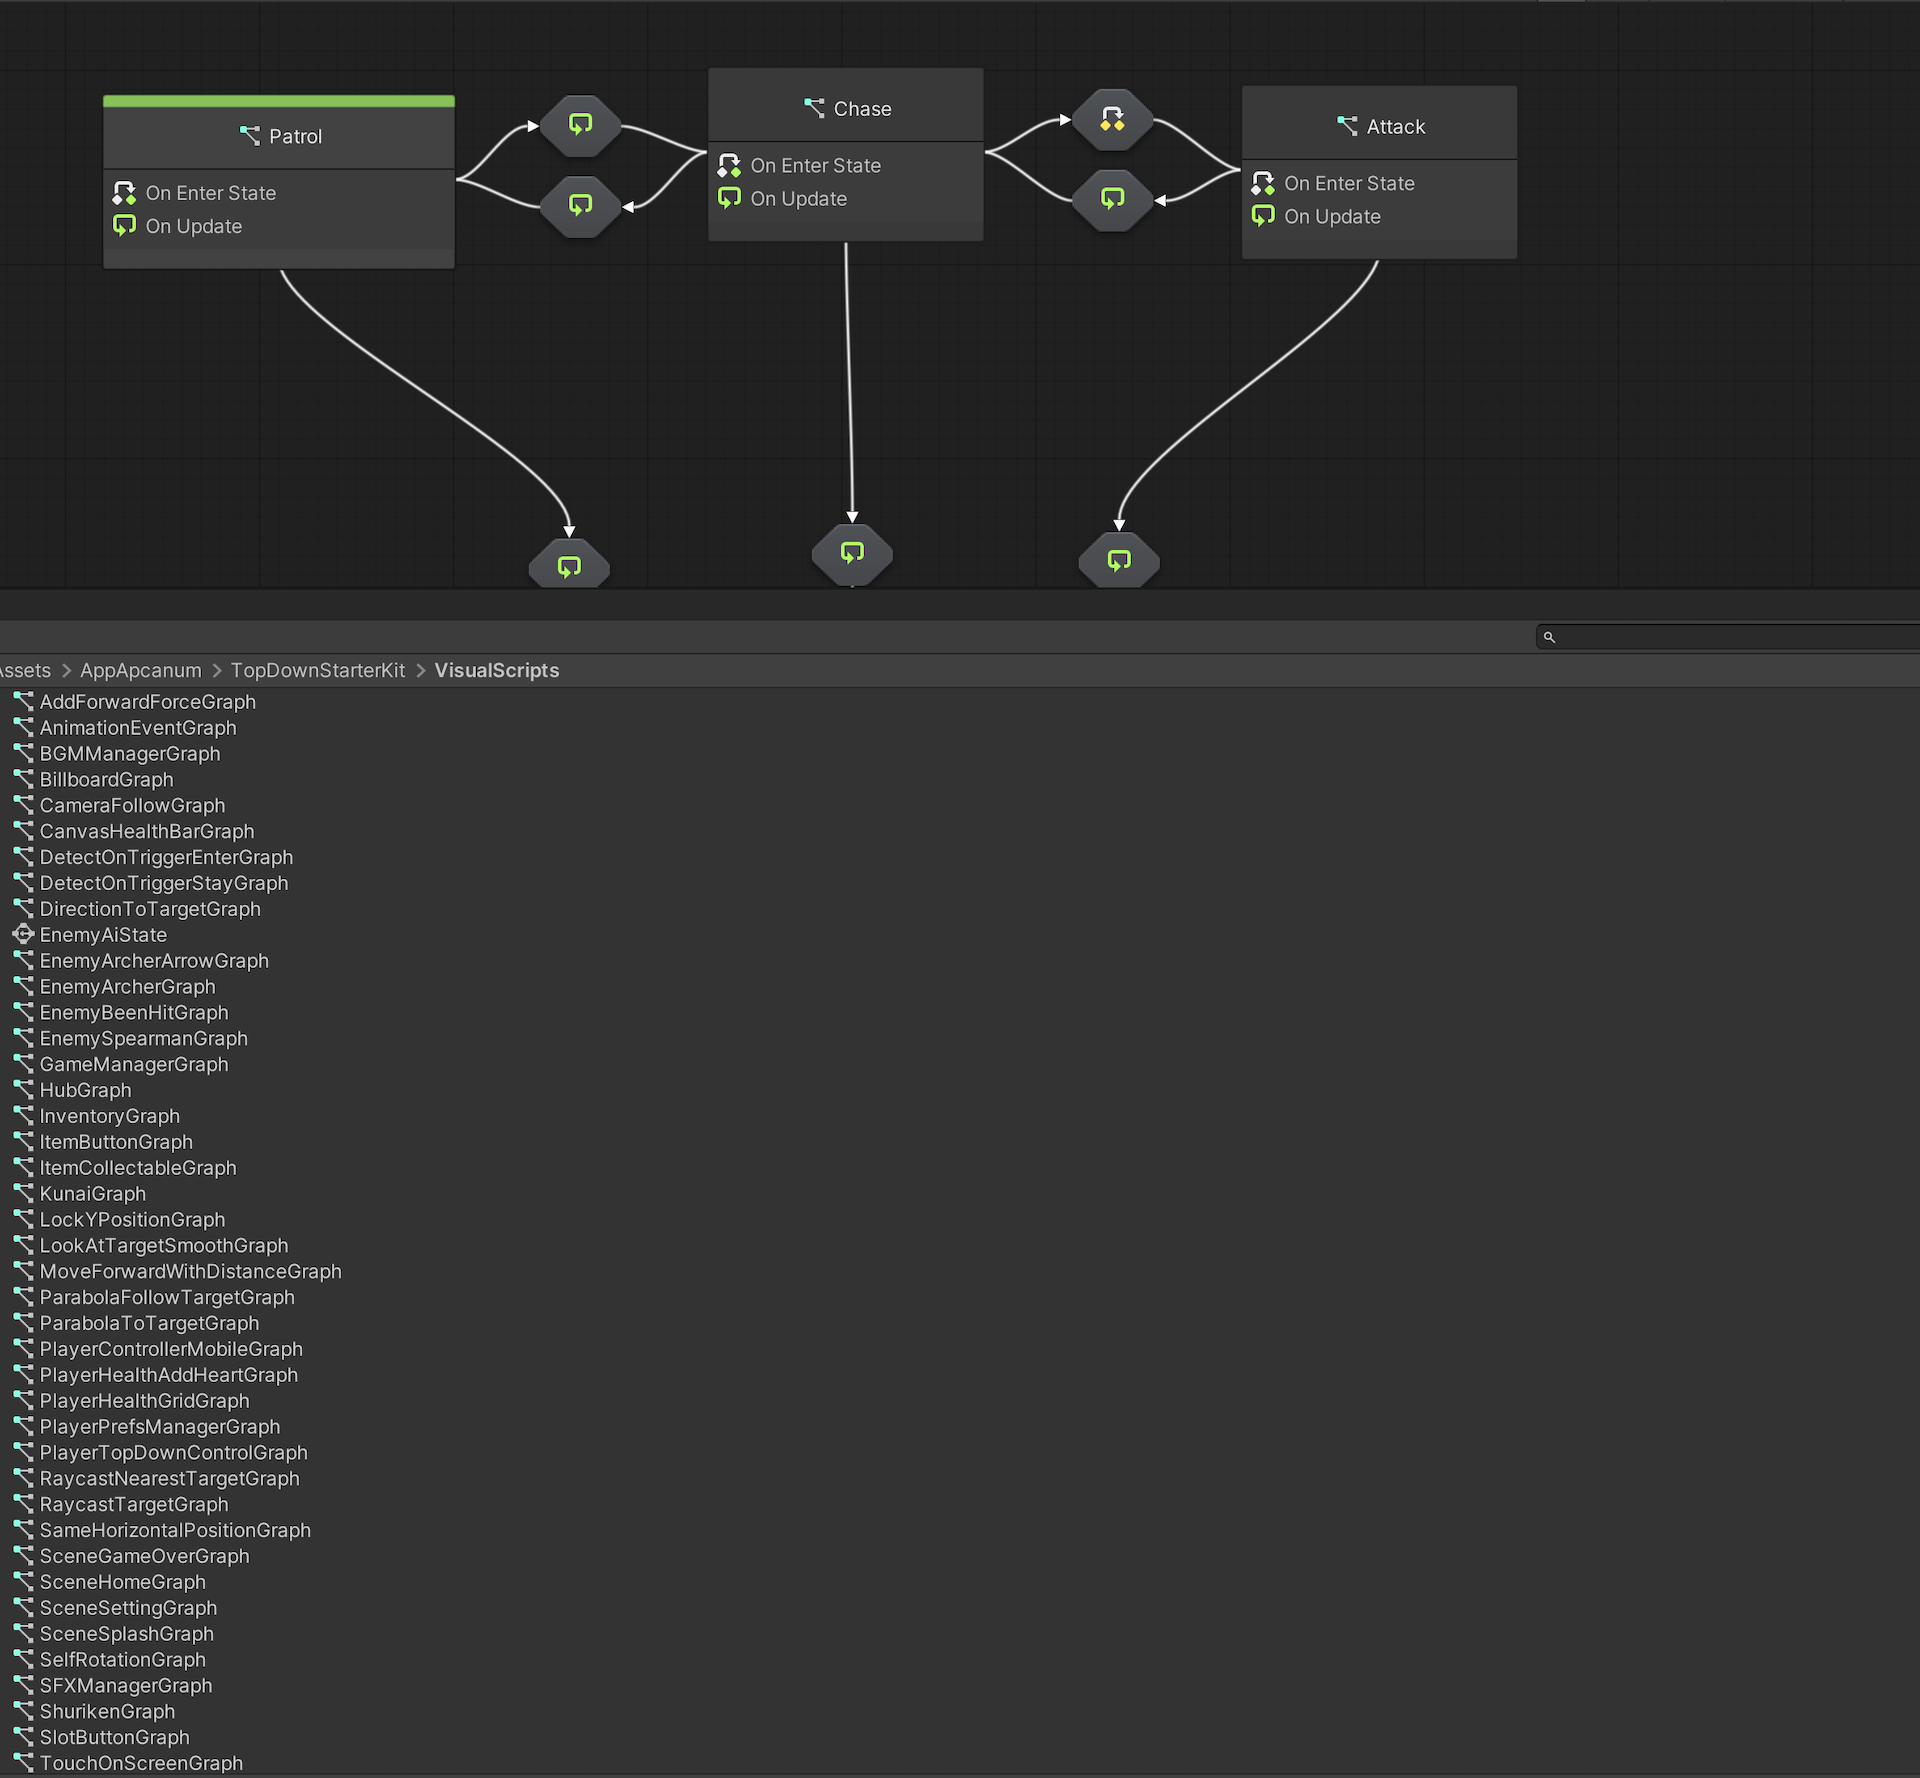1920x1778 pixels.
Task: Select DirectionToTargetGraph asset
Action: pos(150,909)
